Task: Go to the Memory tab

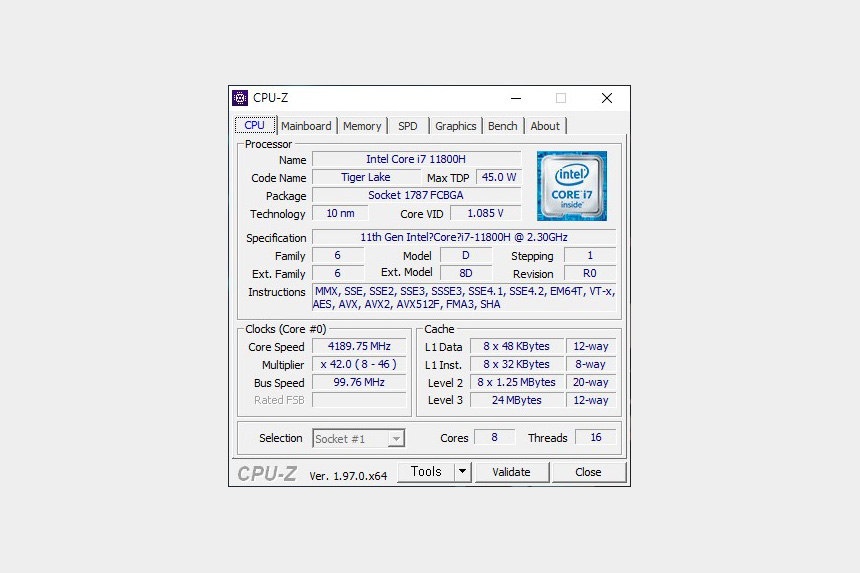Action: pos(362,126)
